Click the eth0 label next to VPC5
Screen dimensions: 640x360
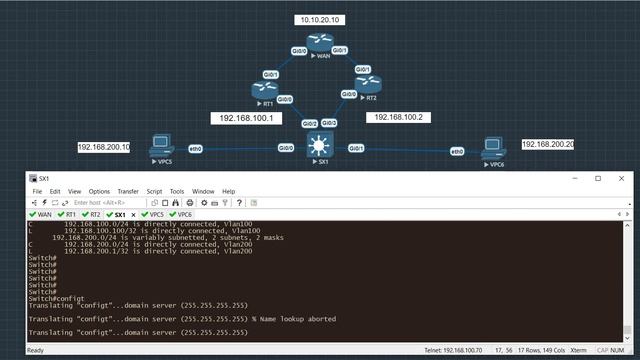pos(196,149)
